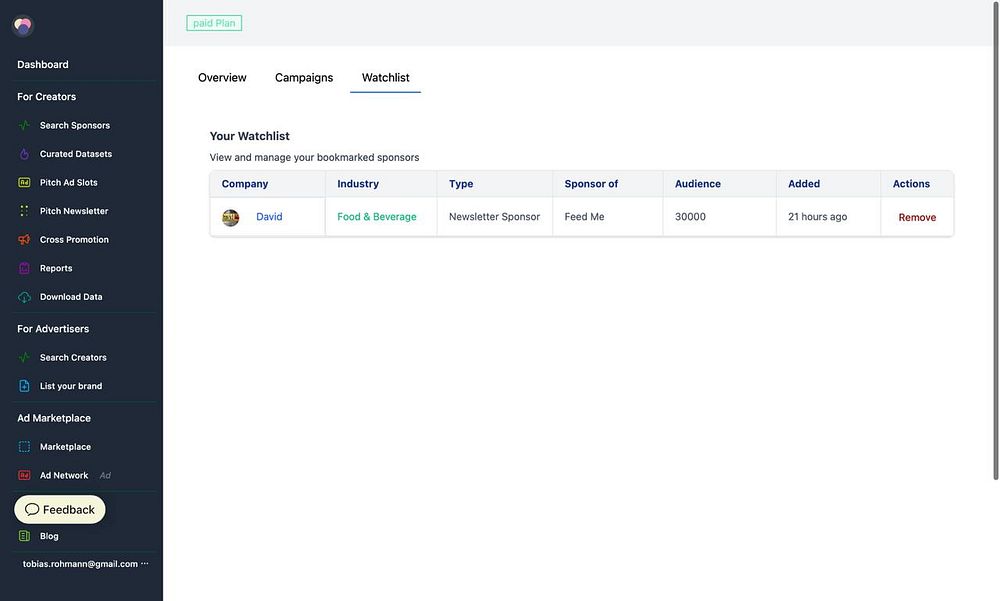Click the Your Watchlist heading

[x=249, y=136]
